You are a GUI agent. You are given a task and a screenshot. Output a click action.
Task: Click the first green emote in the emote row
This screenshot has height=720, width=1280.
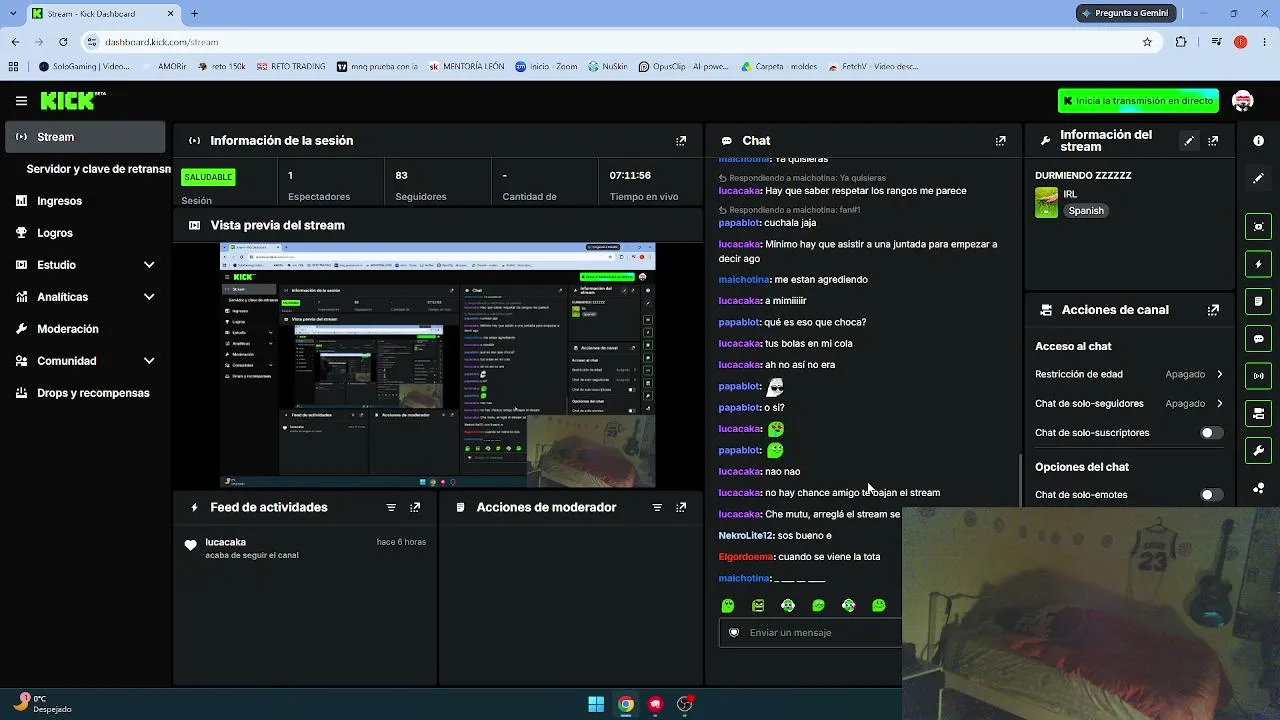coord(728,605)
